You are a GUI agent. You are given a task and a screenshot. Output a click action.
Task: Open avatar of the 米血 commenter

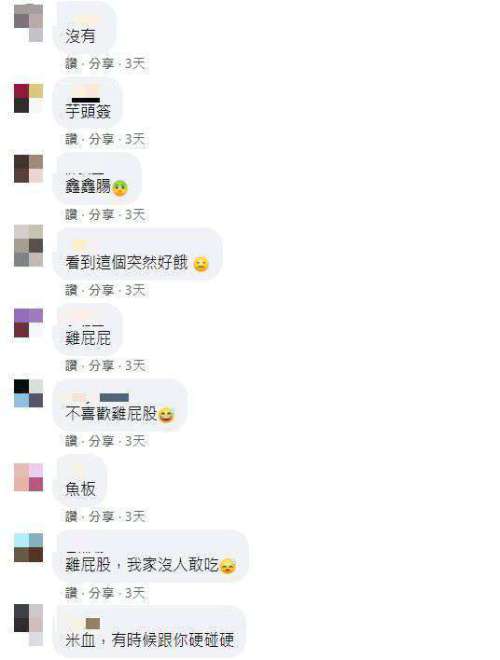(29, 625)
